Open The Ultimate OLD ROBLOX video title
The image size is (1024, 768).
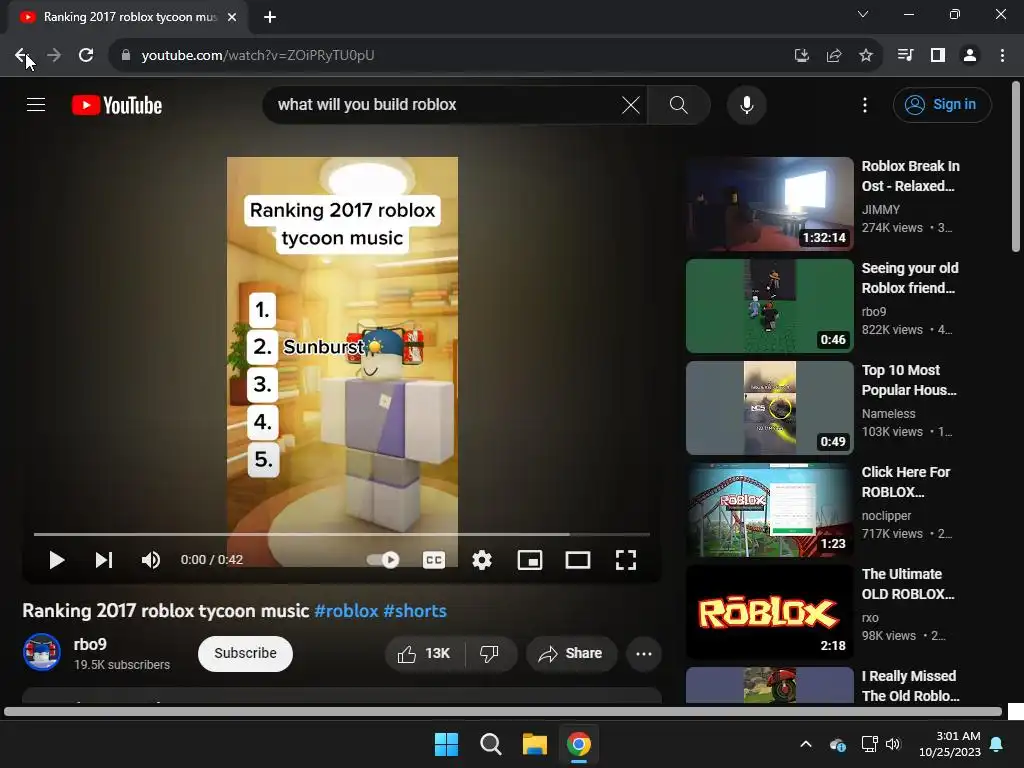pyautogui.click(x=908, y=584)
